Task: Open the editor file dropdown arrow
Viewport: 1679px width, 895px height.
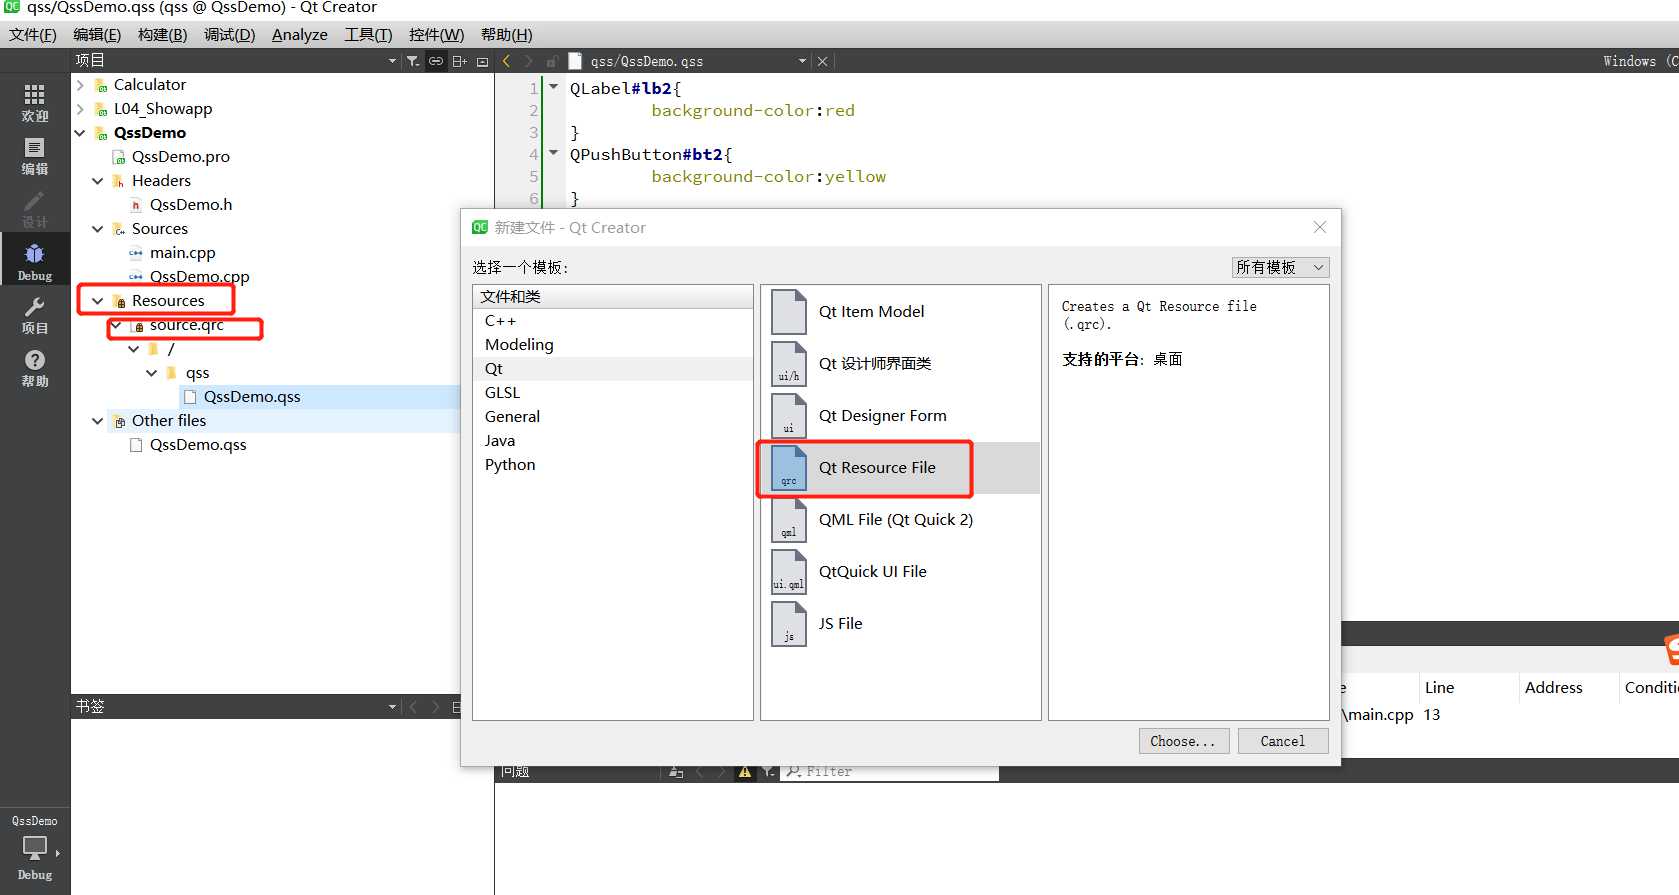Action: pyautogui.click(x=802, y=61)
